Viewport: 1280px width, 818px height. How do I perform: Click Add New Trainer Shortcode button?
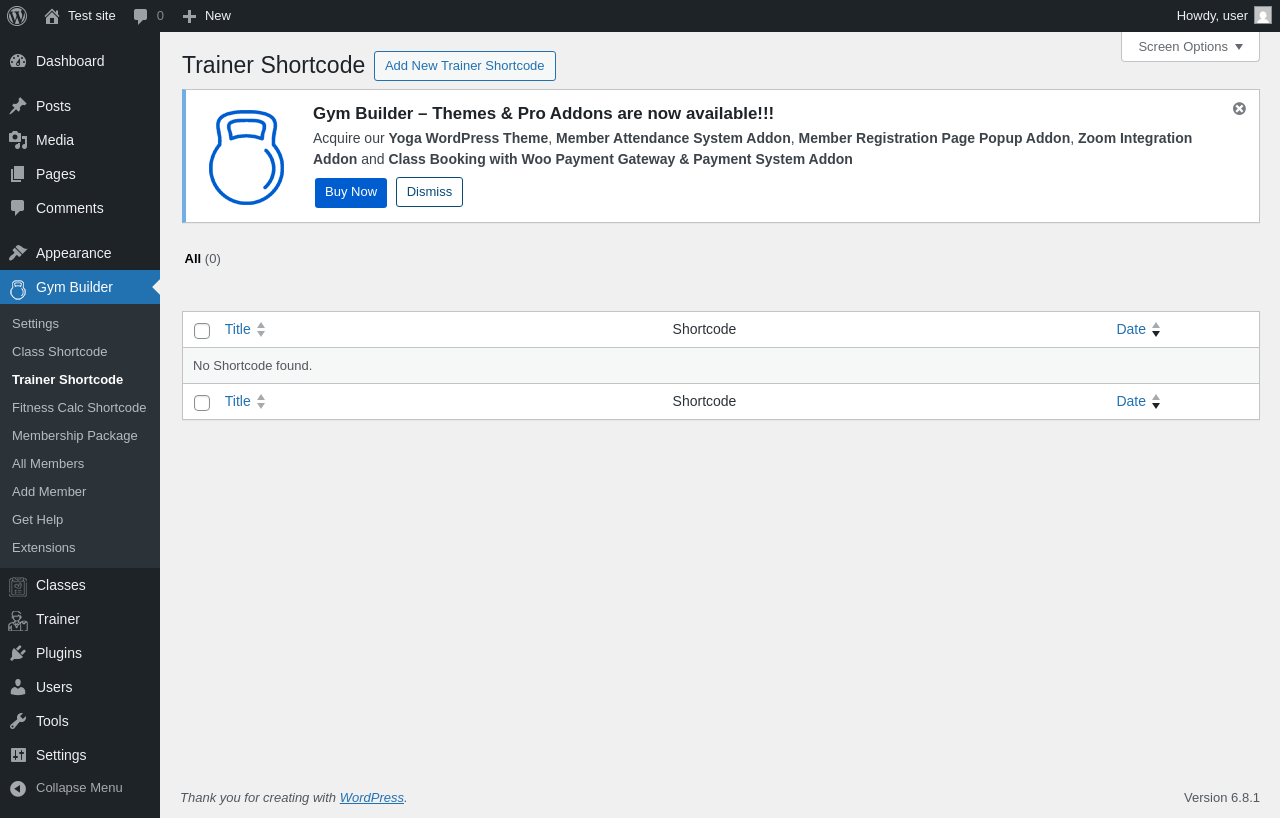(465, 66)
